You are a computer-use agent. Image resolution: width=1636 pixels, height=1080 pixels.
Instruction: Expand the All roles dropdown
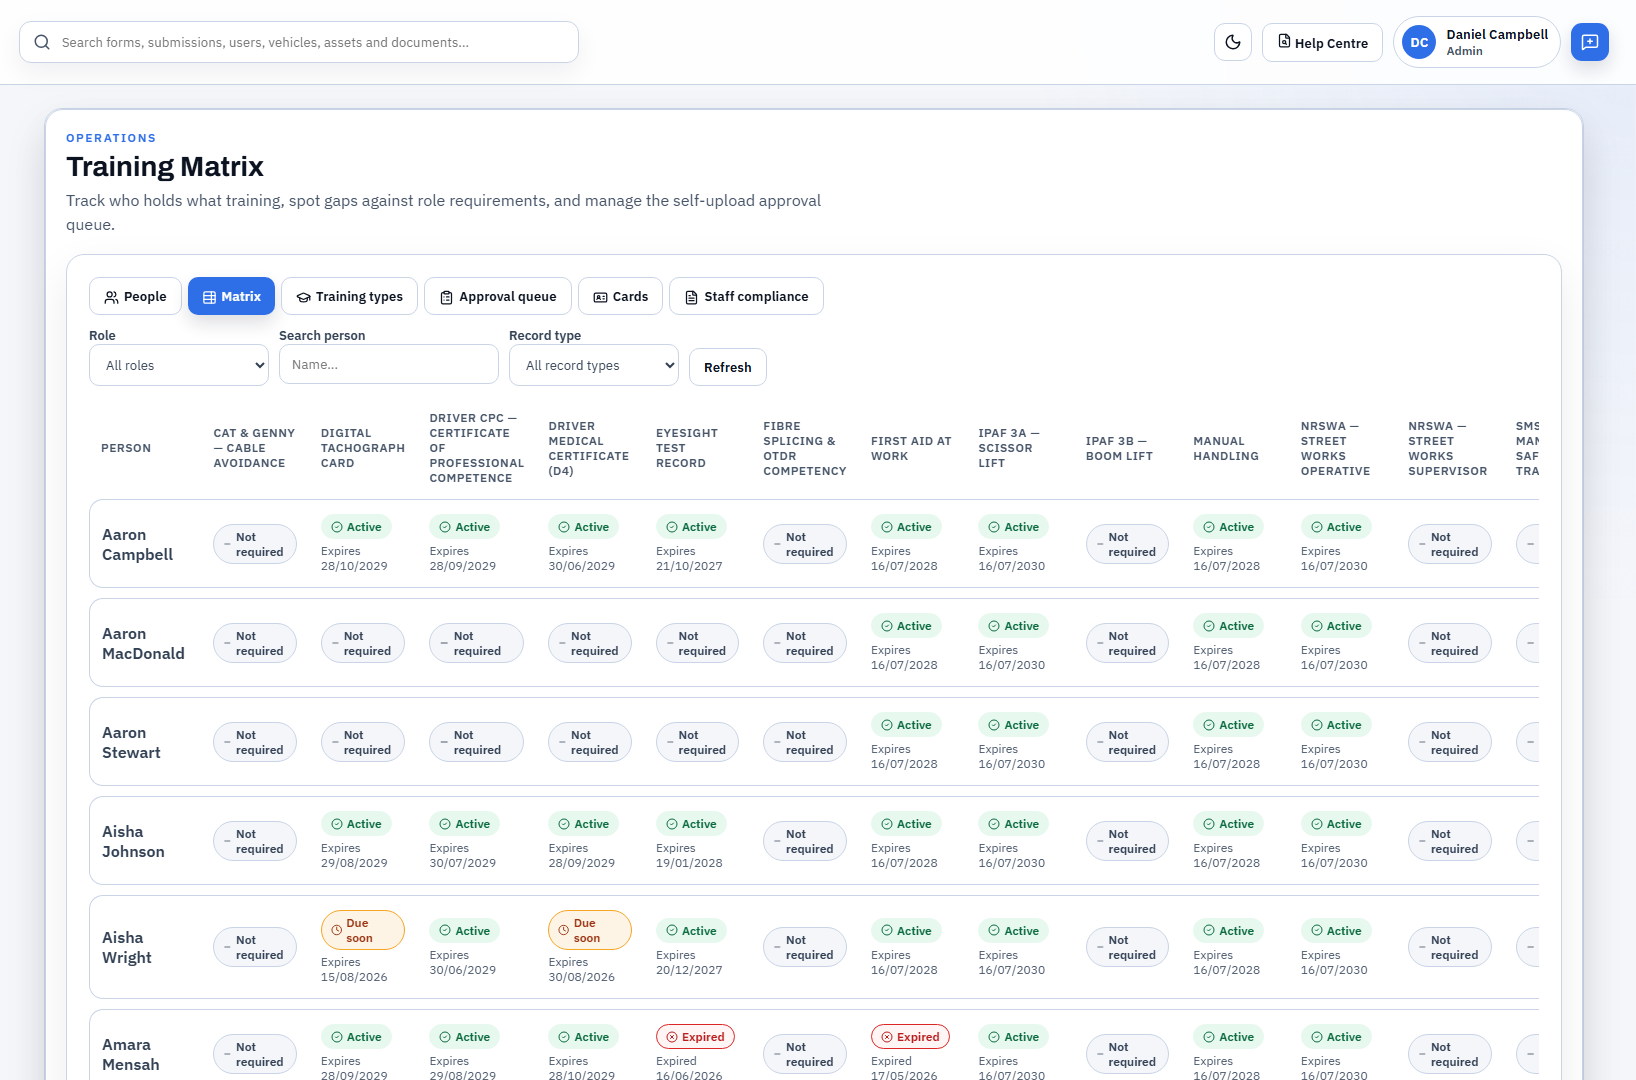[x=179, y=365]
